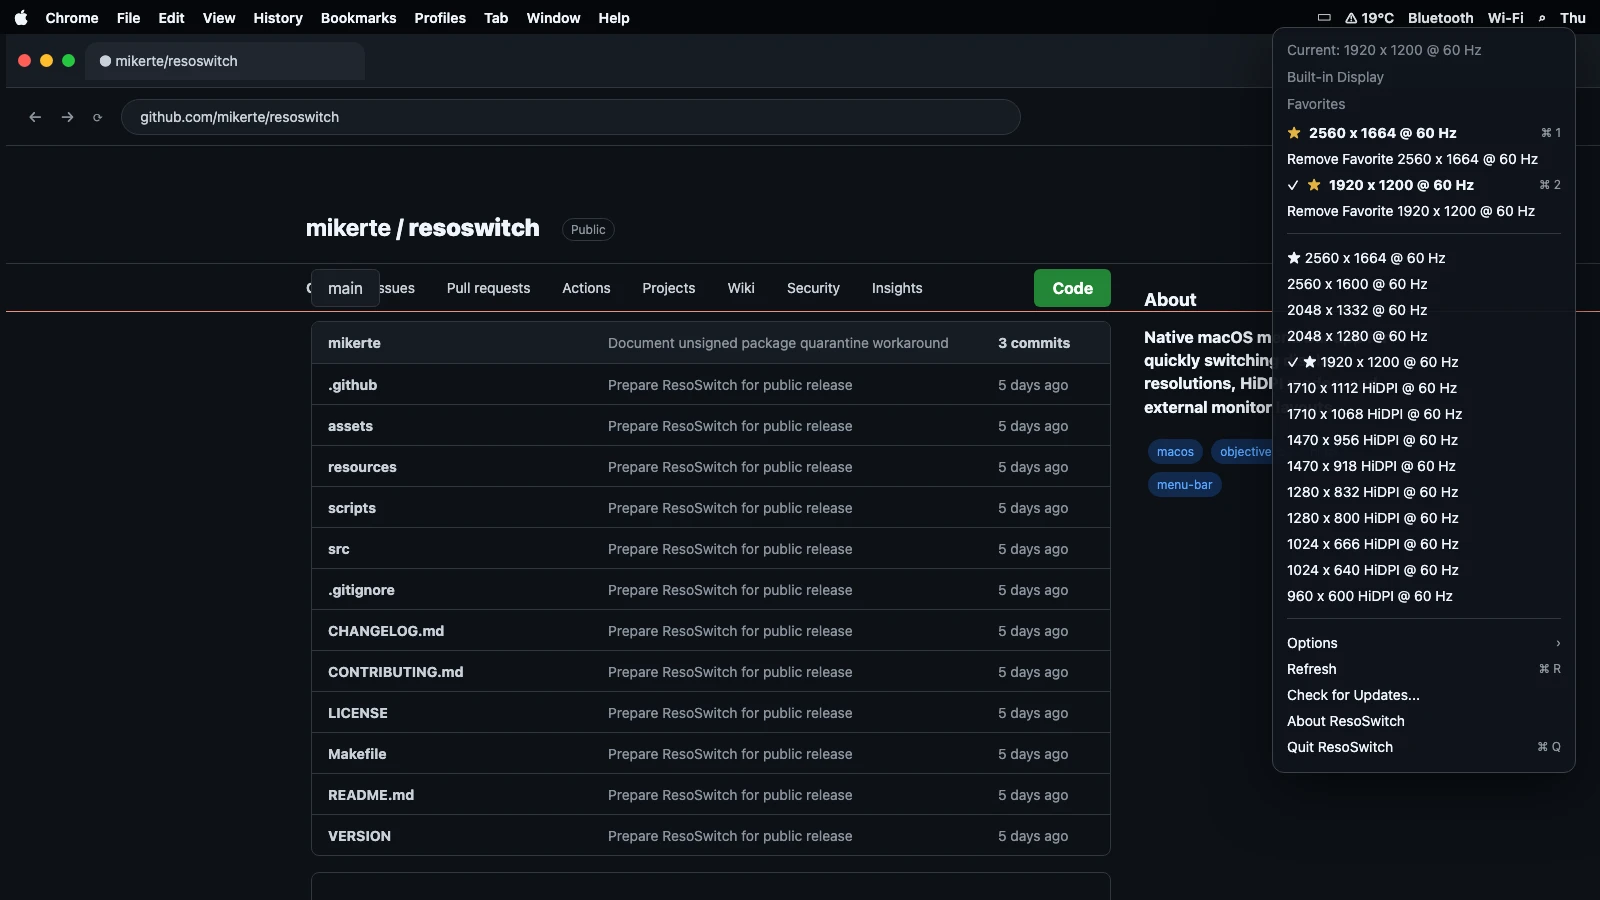Click the address bar with github.com/mikerte/resoswitch
1600x900 pixels.
570,117
